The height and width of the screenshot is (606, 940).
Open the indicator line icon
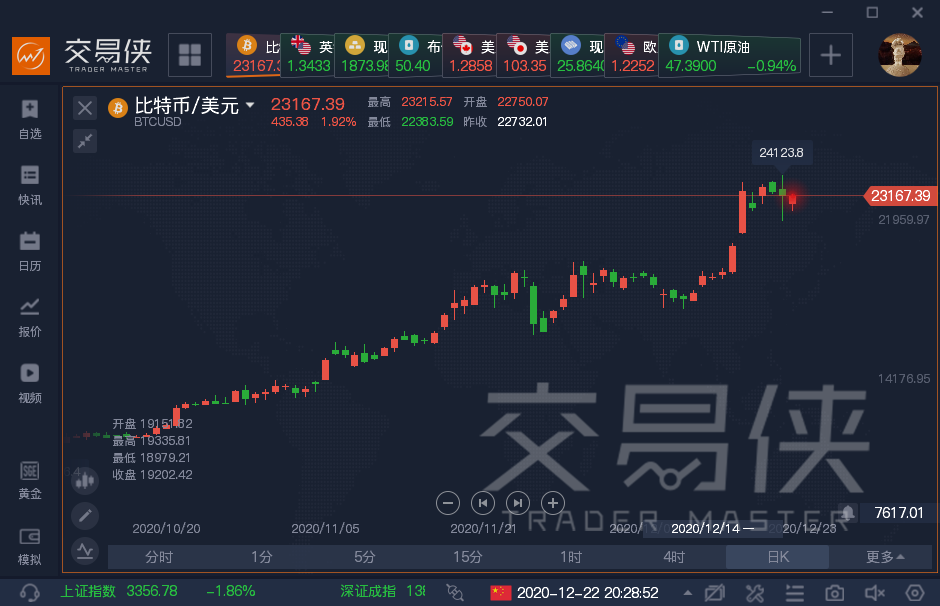(x=85, y=550)
